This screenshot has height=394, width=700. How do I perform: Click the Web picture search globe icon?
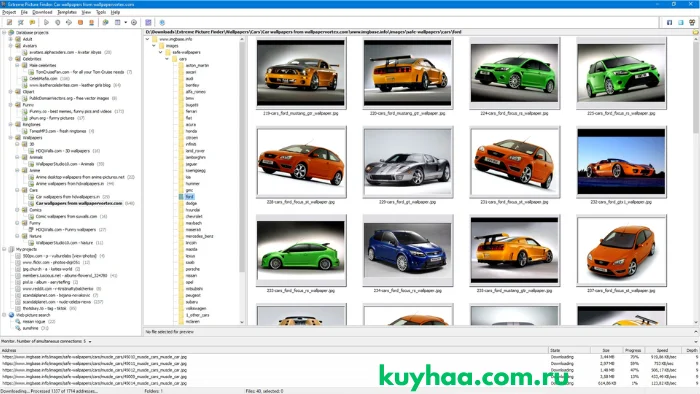tap(11, 315)
